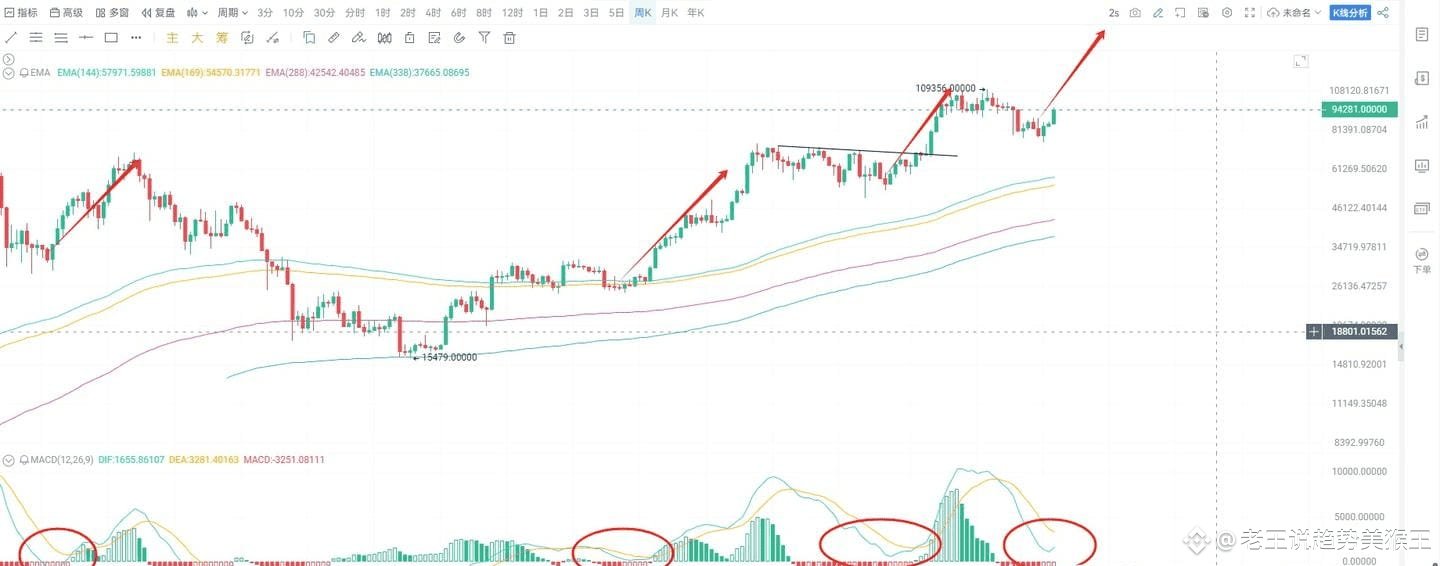
Task: Select the 1日 timeframe tab
Action: point(541,13)
